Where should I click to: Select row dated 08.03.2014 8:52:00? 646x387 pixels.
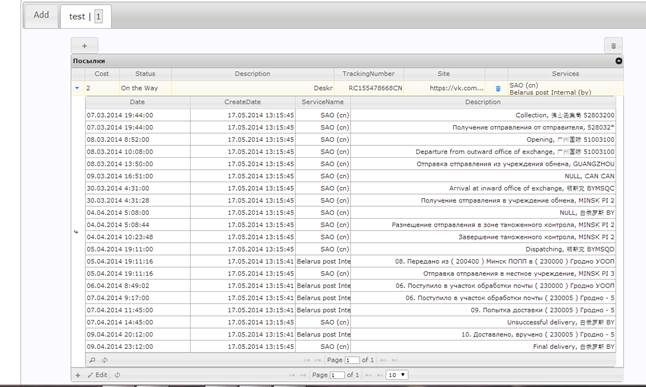(350, 140)
